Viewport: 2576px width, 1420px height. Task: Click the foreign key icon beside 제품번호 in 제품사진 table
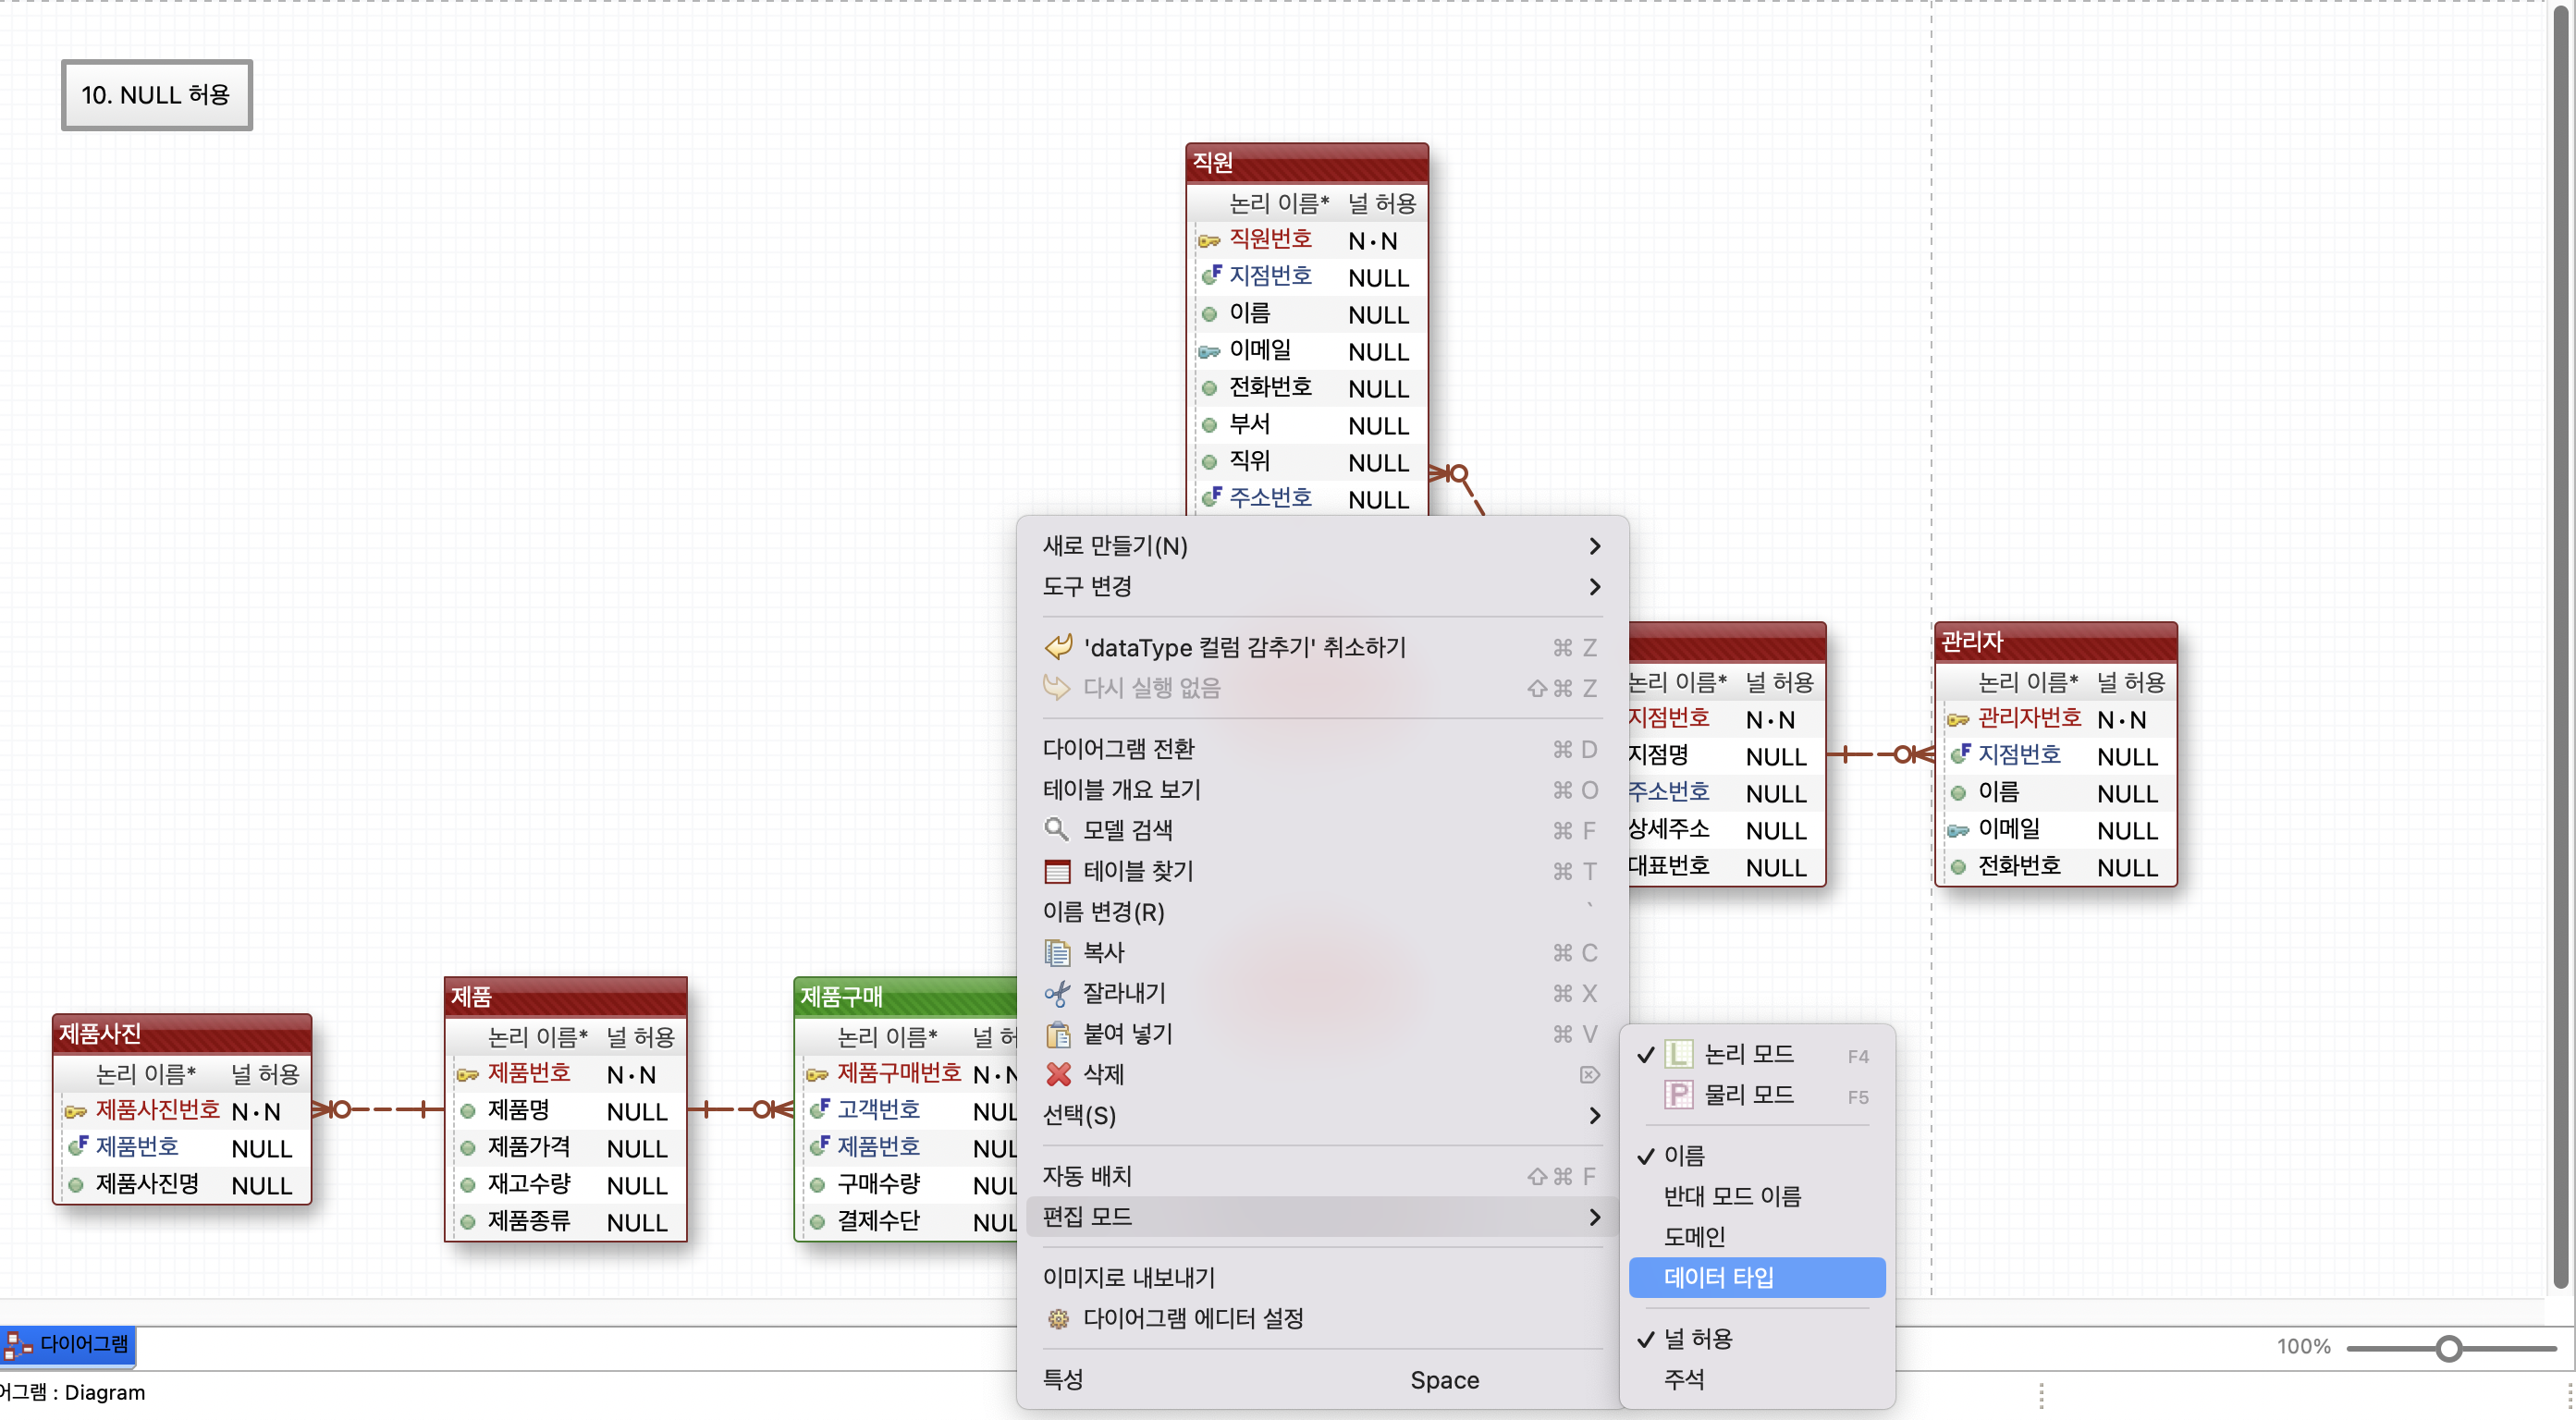(78, 1145)
